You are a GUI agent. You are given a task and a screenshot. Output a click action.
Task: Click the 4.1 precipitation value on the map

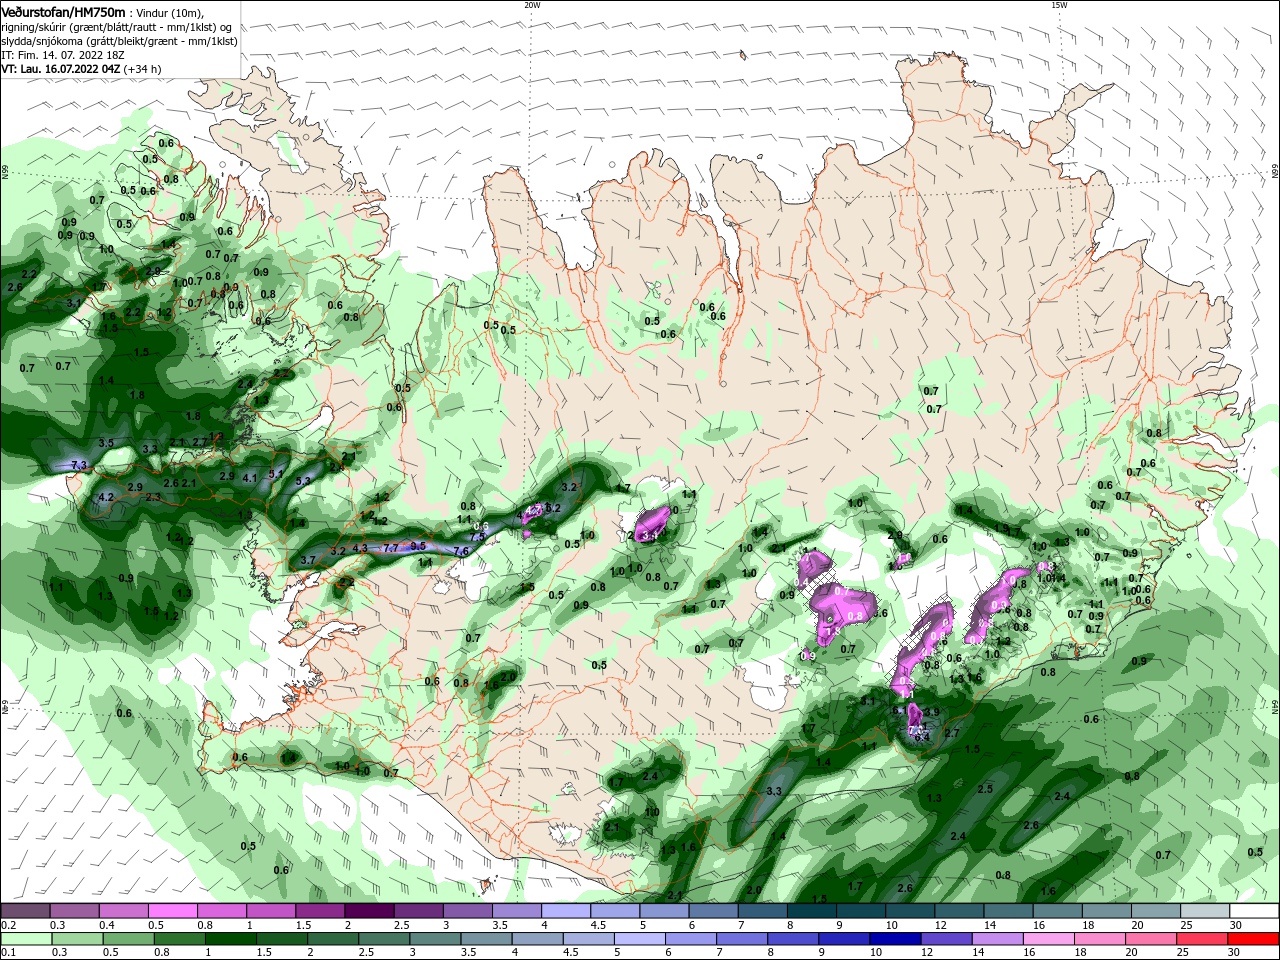[x=250, y=478]
